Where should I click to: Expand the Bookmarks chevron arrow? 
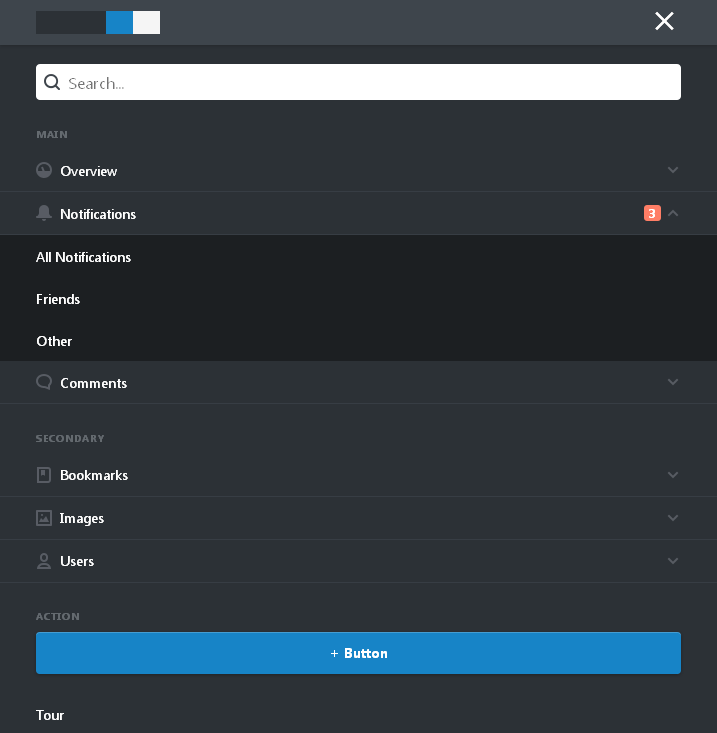click(x=673, y=475)
